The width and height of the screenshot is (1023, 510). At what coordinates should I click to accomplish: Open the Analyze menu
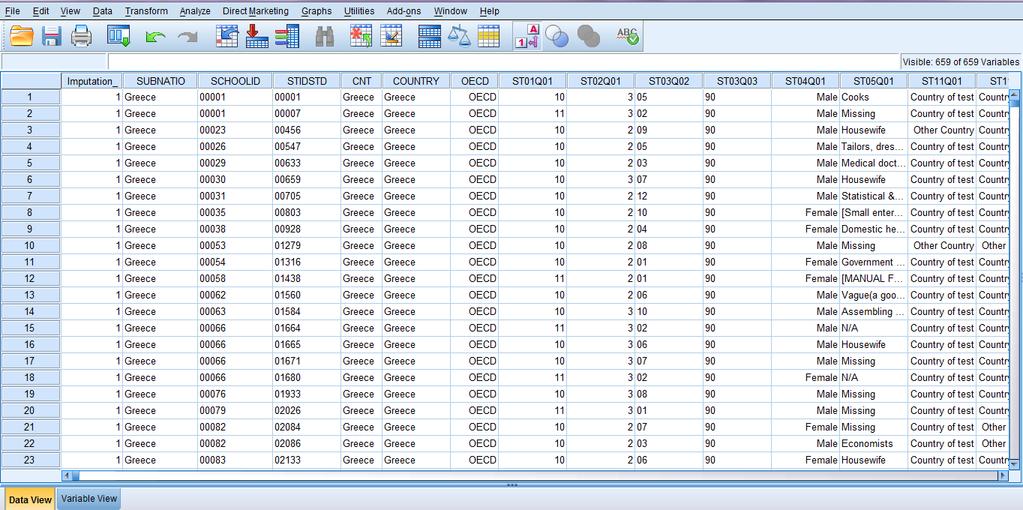tap(195, 11)
